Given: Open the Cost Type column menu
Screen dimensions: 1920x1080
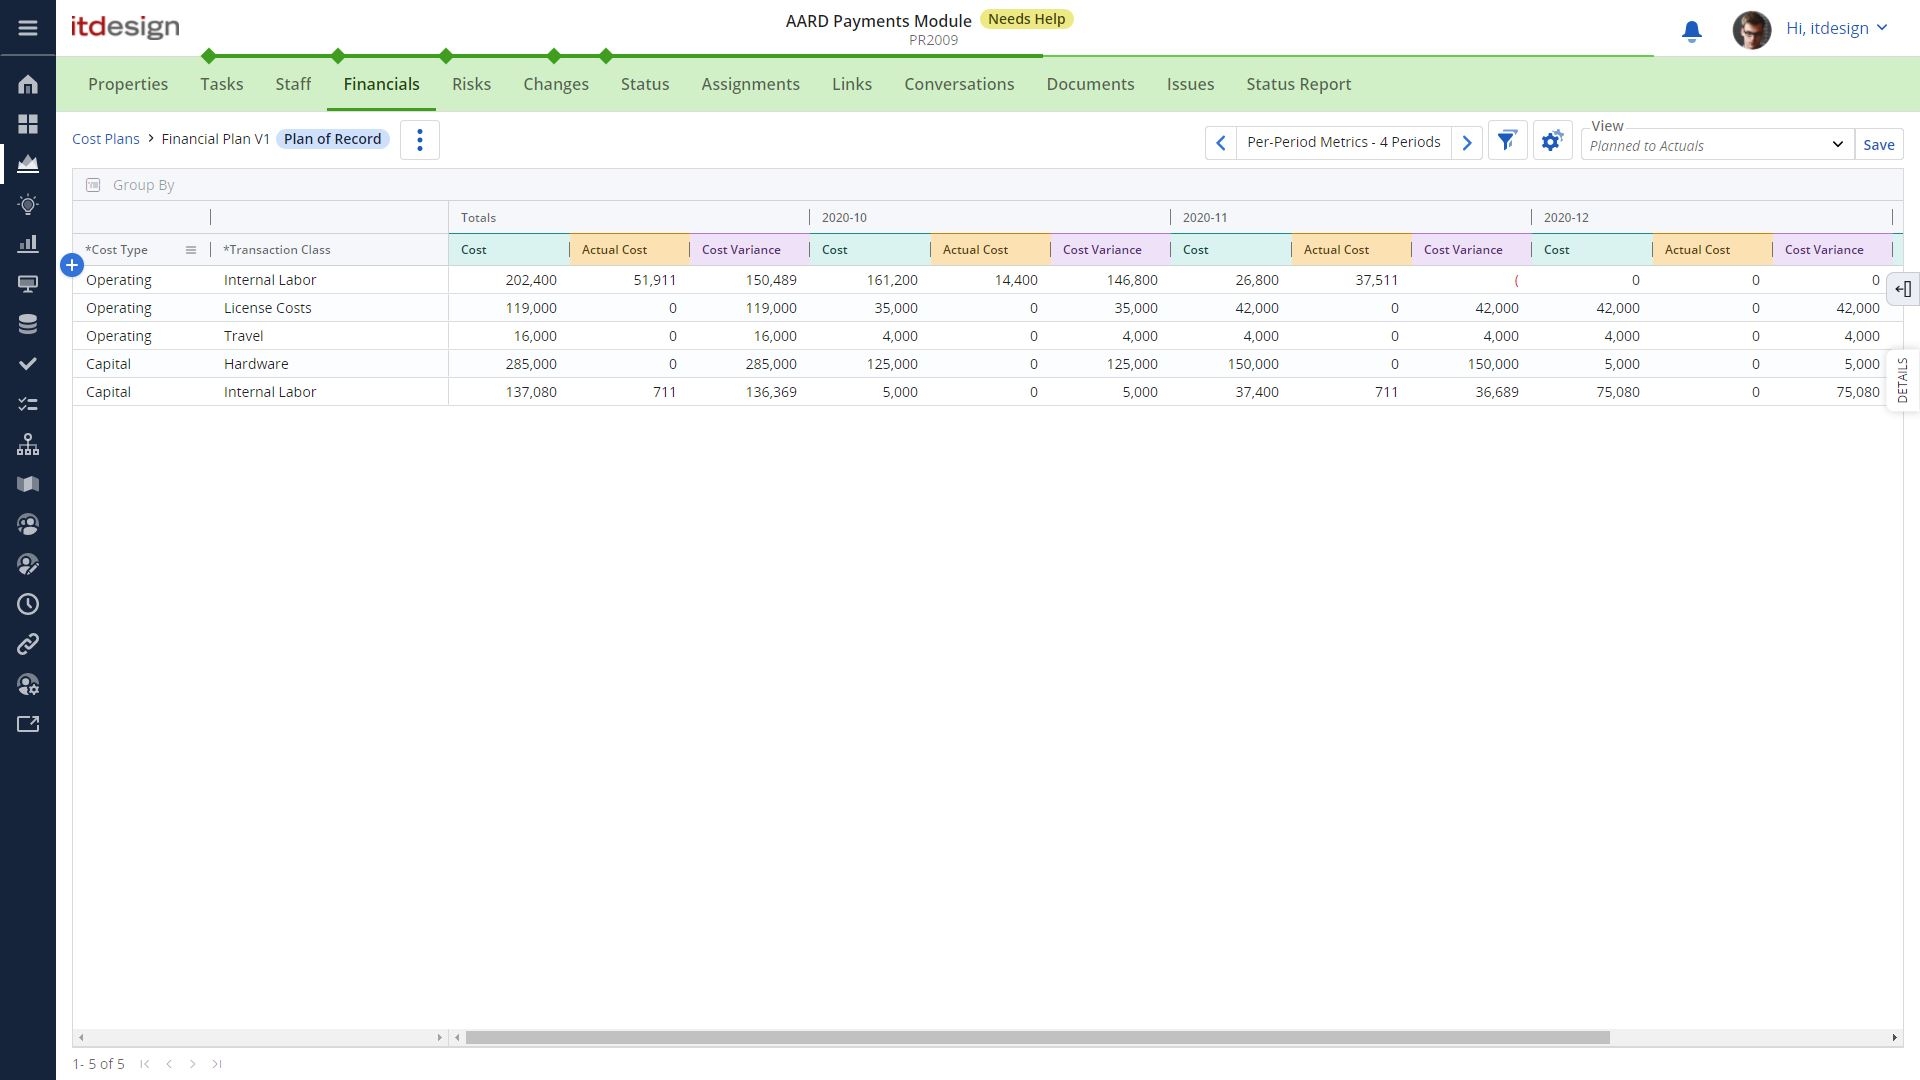Looking at the screenshot, I should 191,250.
